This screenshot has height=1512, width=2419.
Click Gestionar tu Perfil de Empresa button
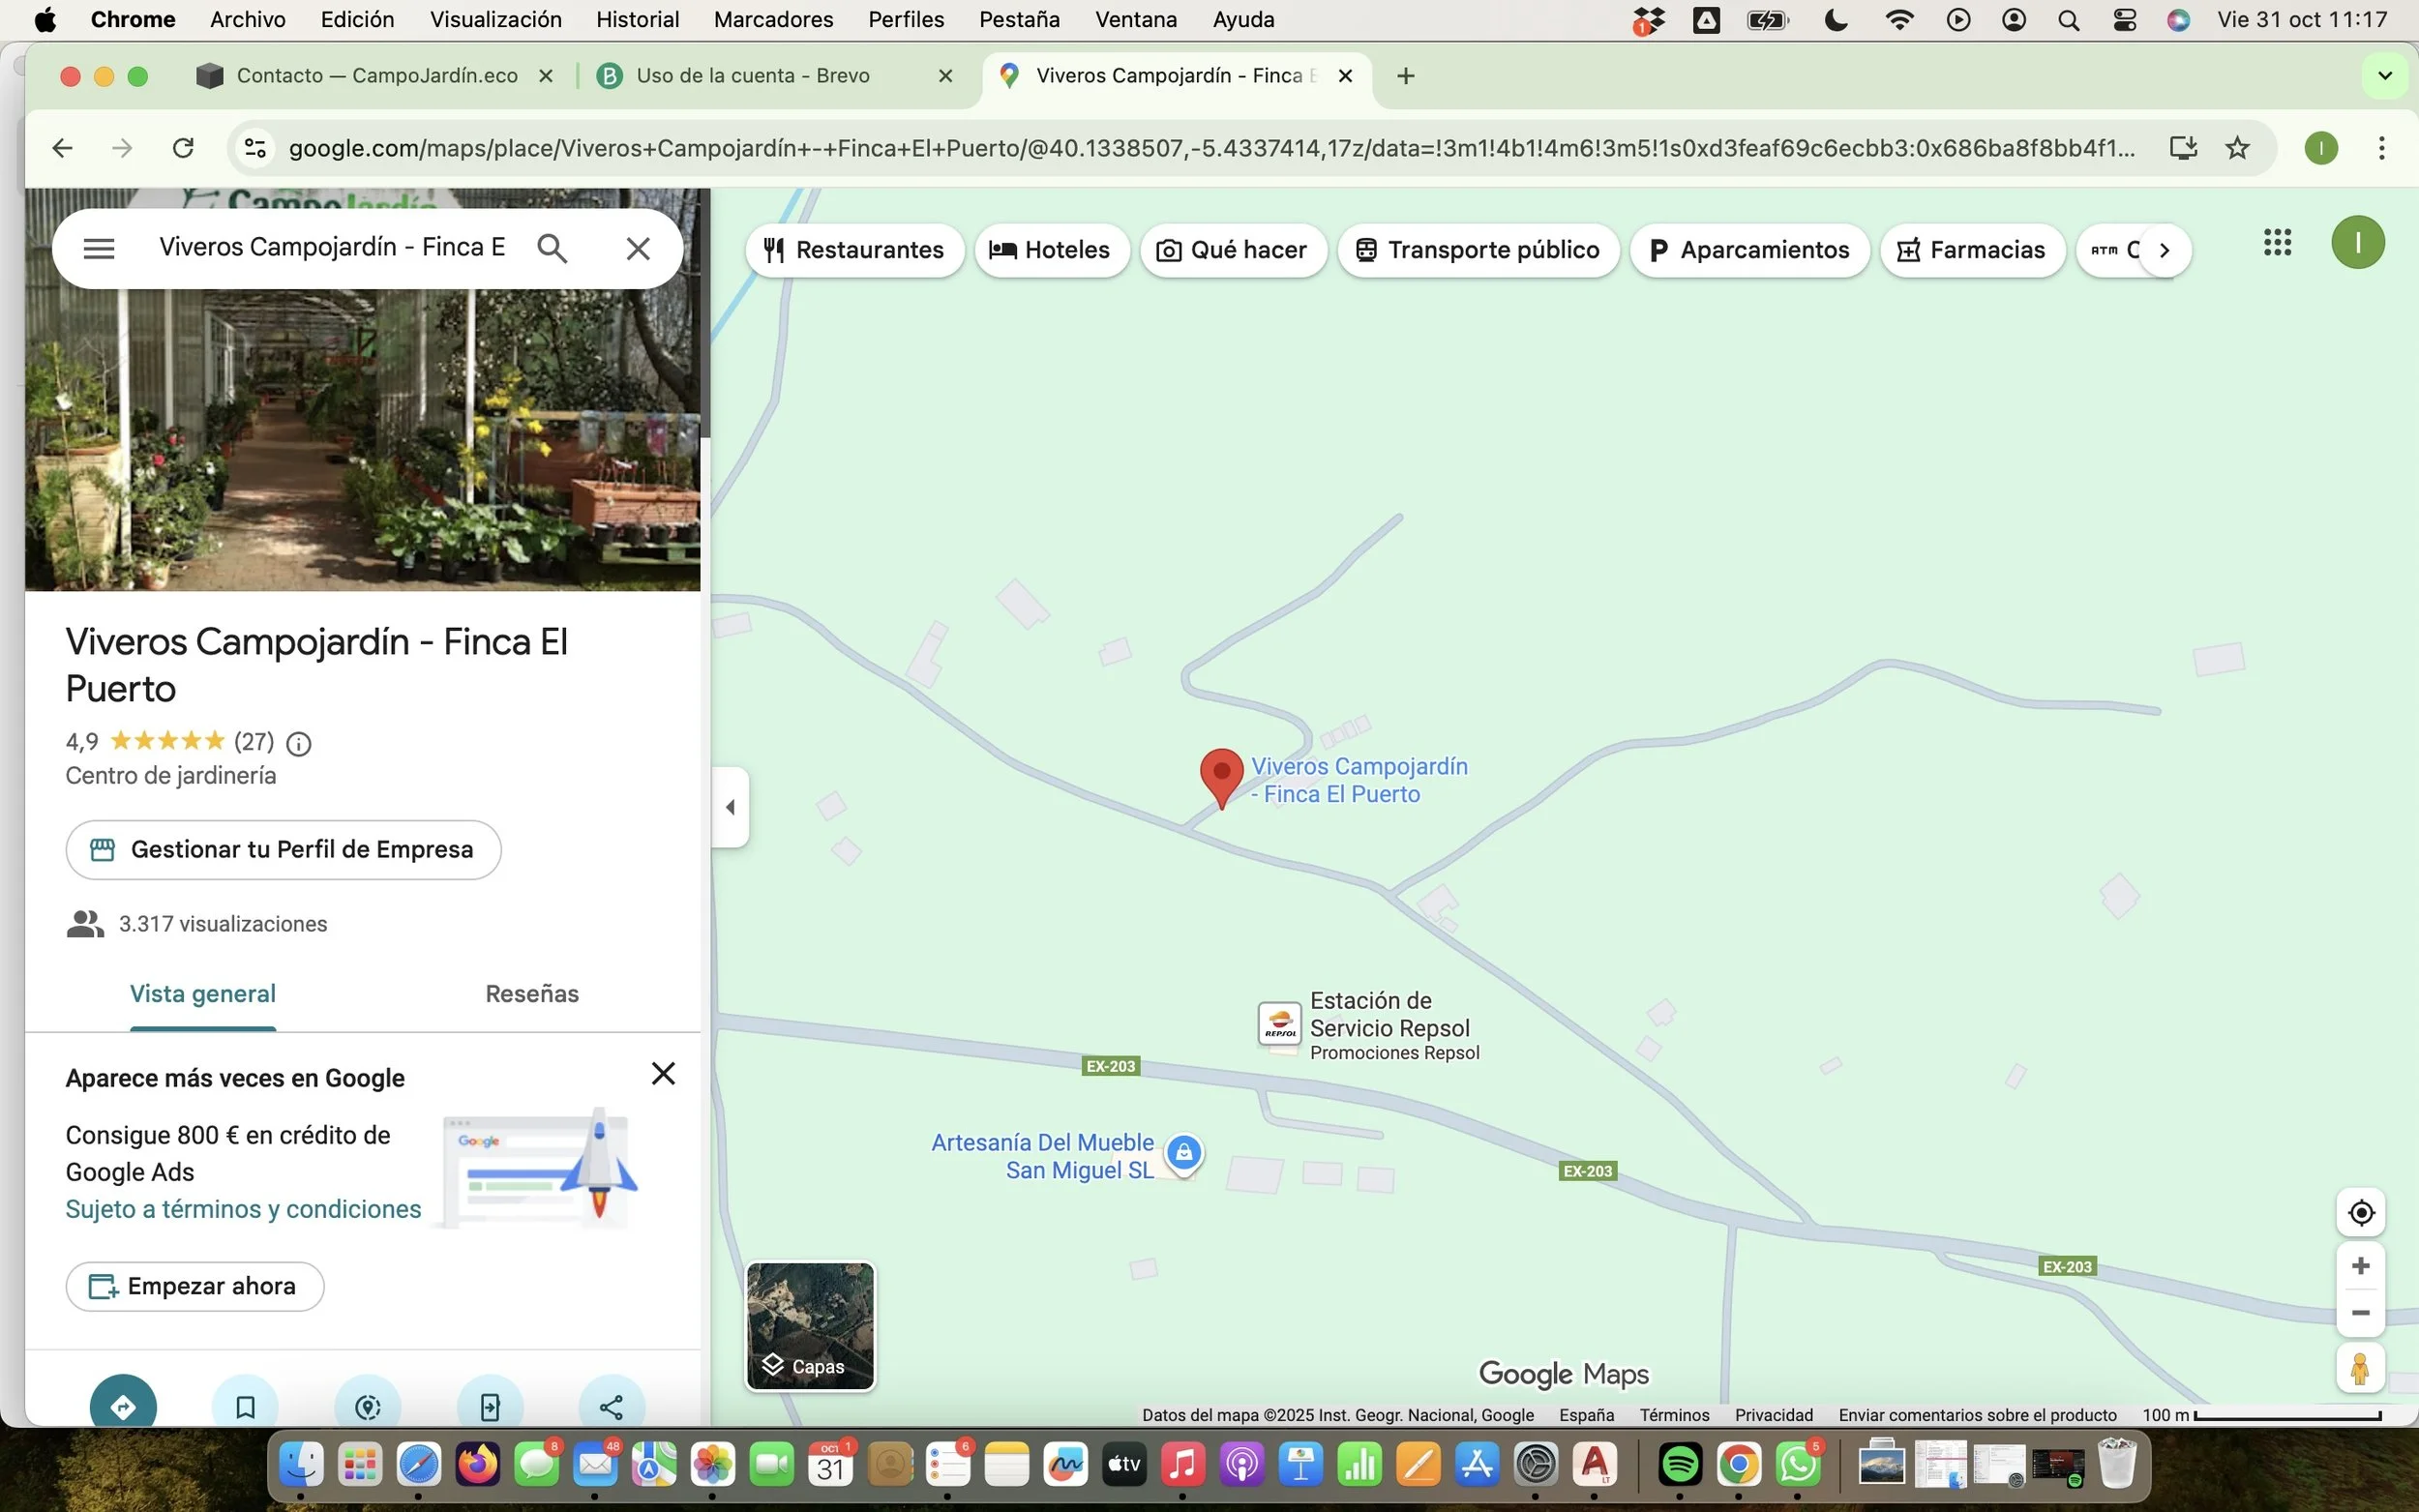tap(284, 849)
